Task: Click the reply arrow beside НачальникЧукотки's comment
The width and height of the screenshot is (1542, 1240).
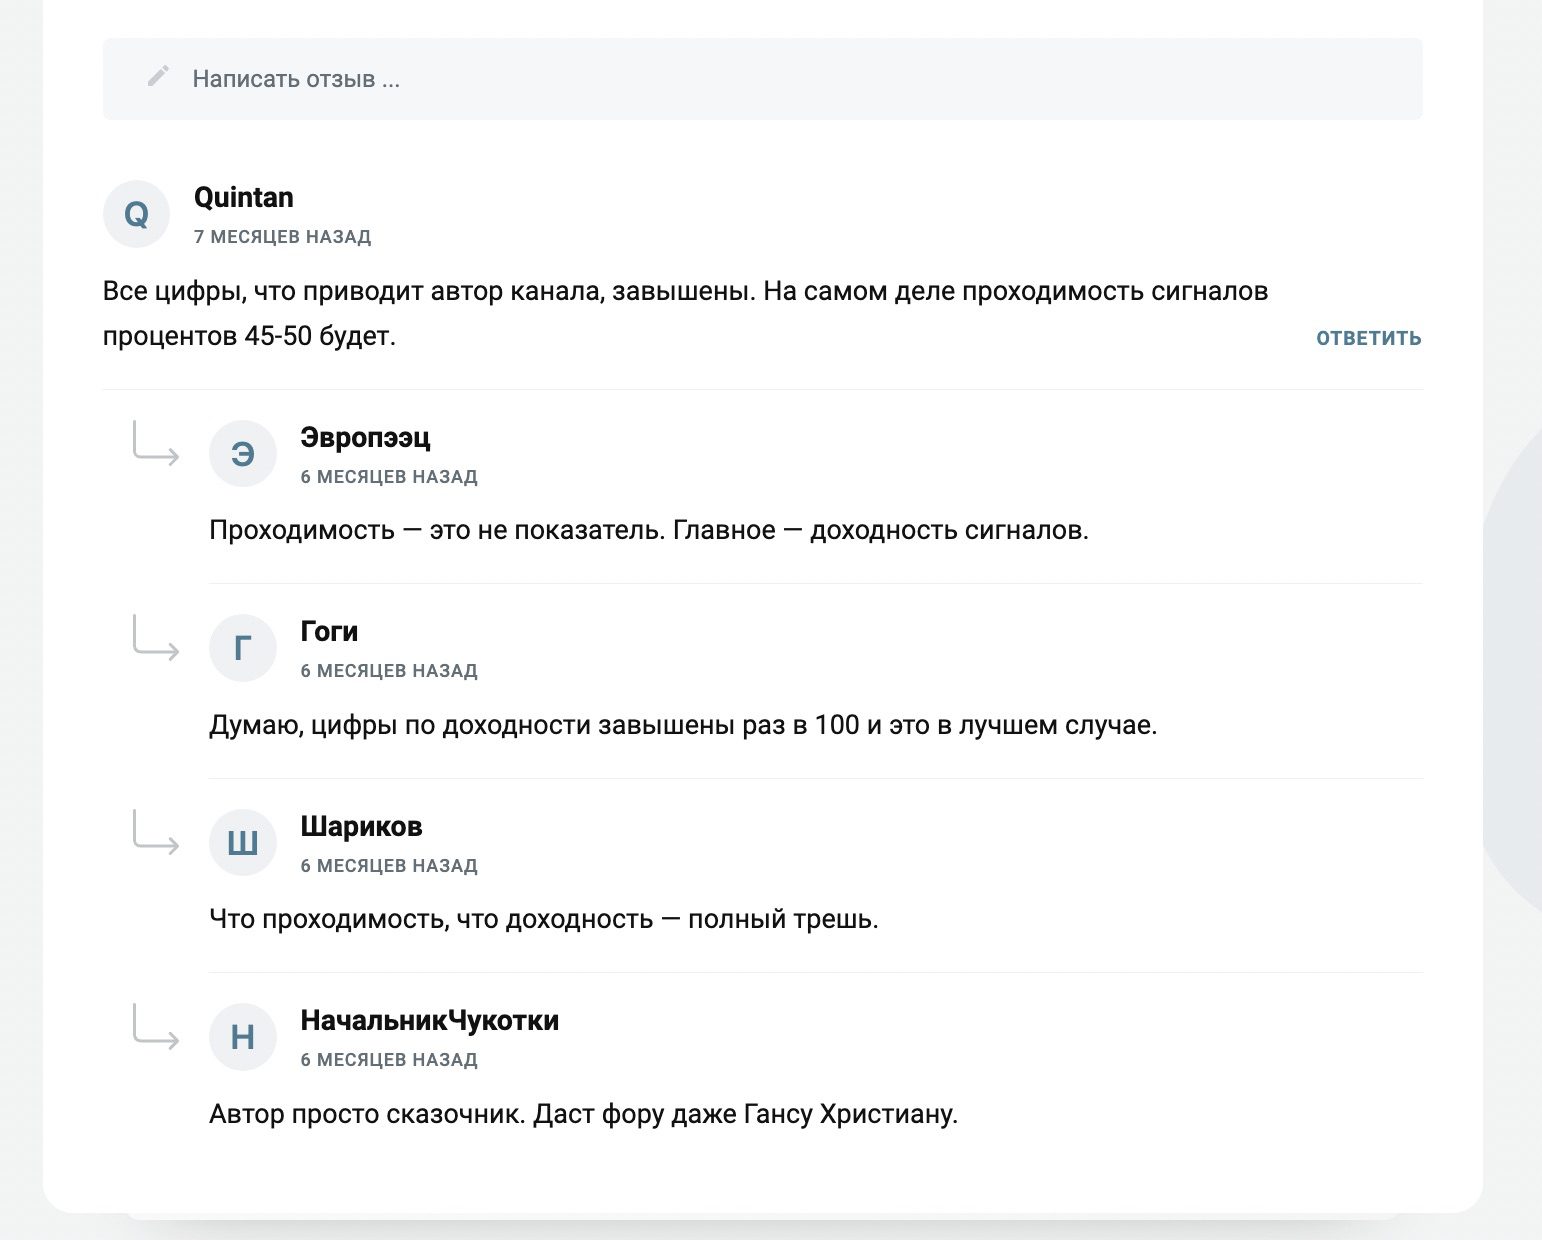Action: coord(155,1027)
